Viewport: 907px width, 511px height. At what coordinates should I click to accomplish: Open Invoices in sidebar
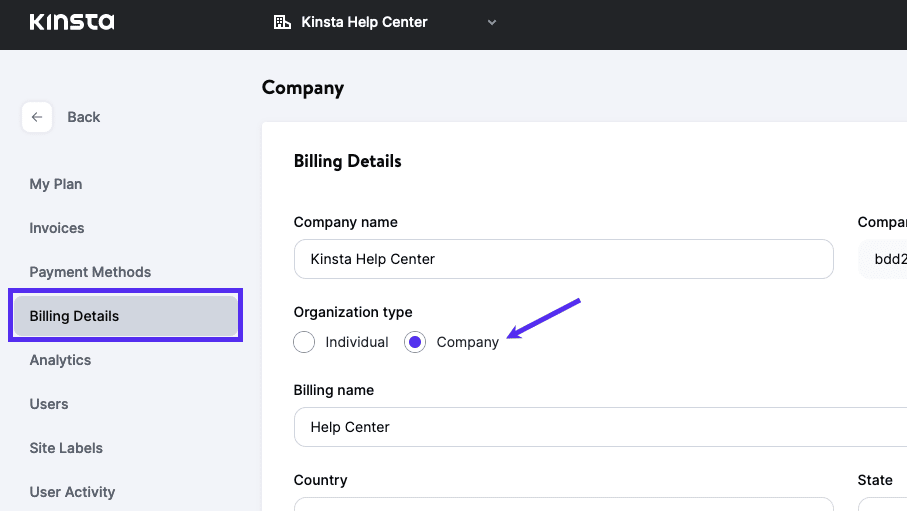(x=57, y=228)
